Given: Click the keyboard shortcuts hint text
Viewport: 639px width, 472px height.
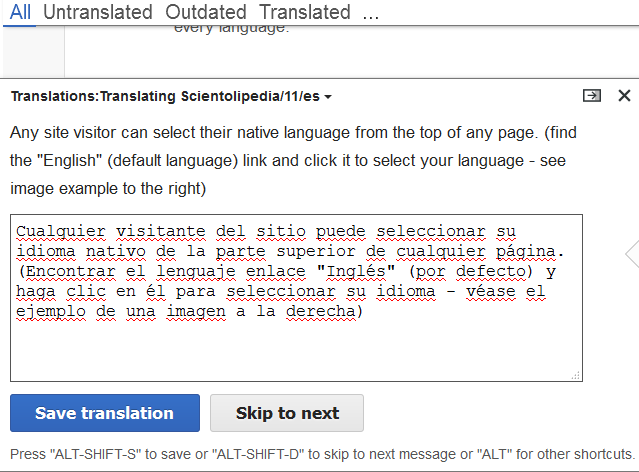Looking at the screenshot, I should (318, 453).
